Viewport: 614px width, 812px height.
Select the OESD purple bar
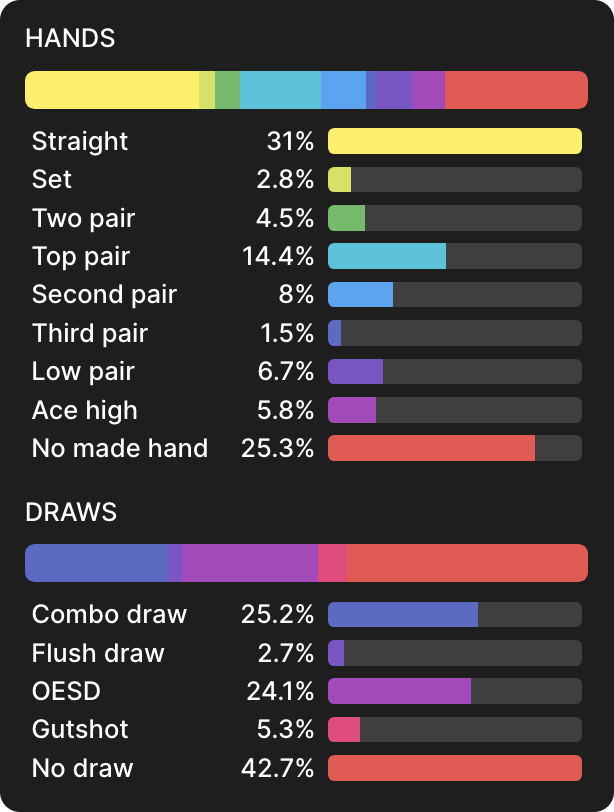[x=399, y=691]
